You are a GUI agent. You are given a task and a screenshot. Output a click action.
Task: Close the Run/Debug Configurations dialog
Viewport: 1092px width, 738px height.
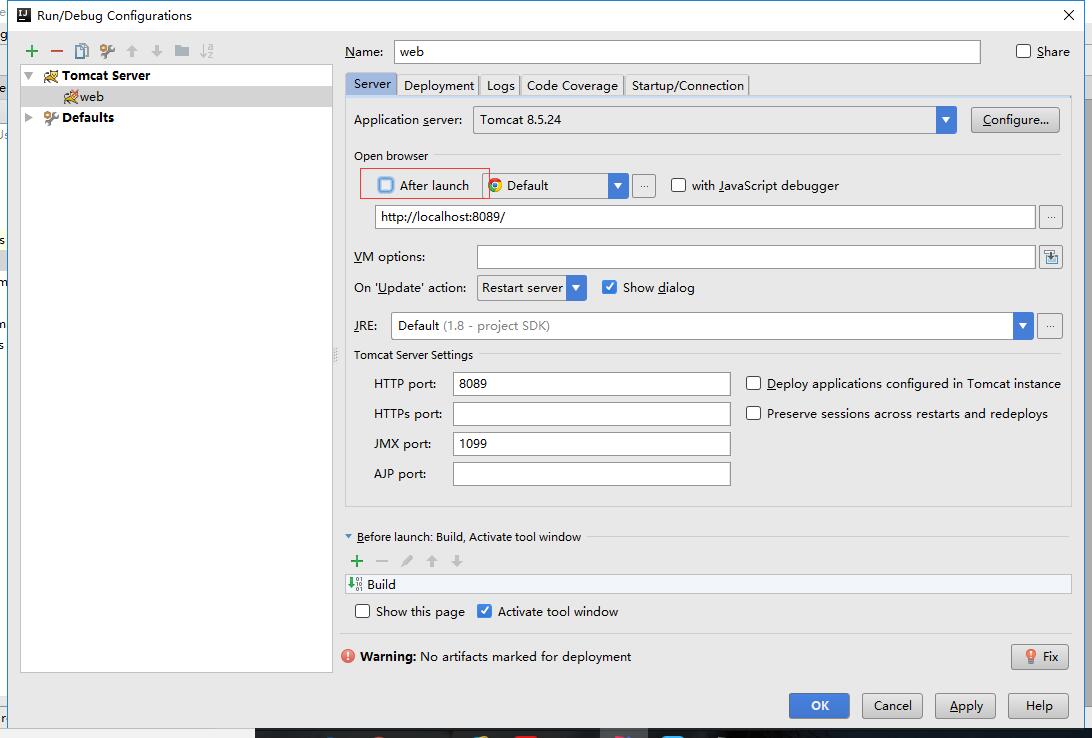1068,15
